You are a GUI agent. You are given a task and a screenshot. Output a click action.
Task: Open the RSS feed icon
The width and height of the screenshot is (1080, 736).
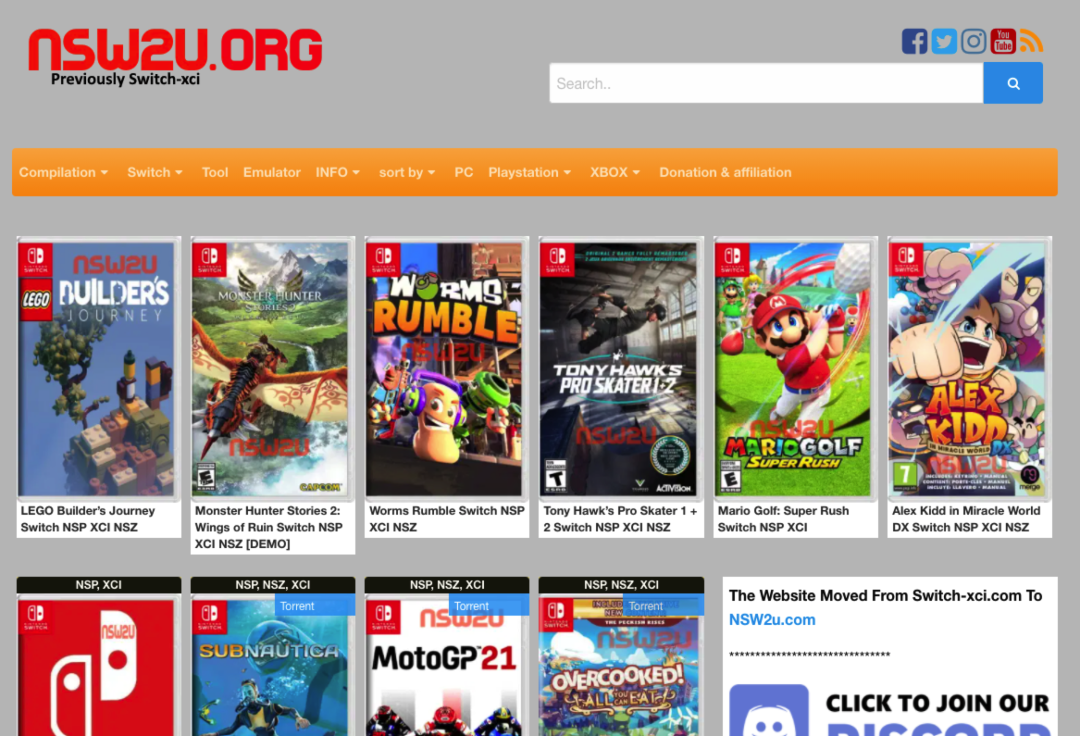tap(1031, 41)
